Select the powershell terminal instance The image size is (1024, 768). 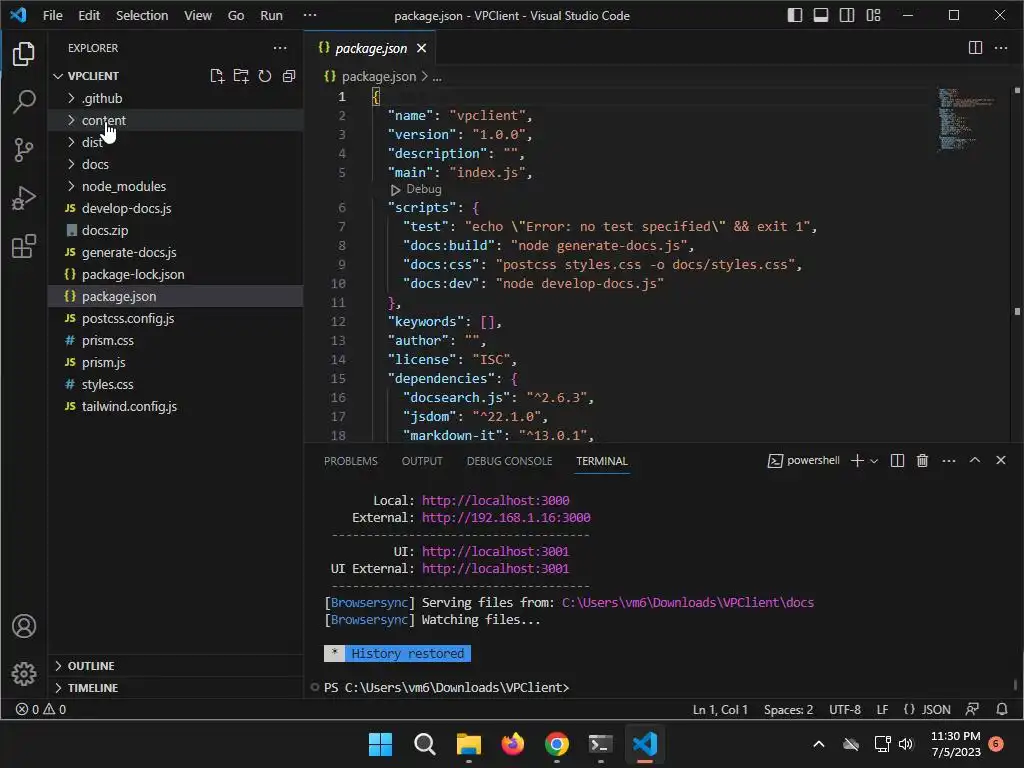click(803, 460)
